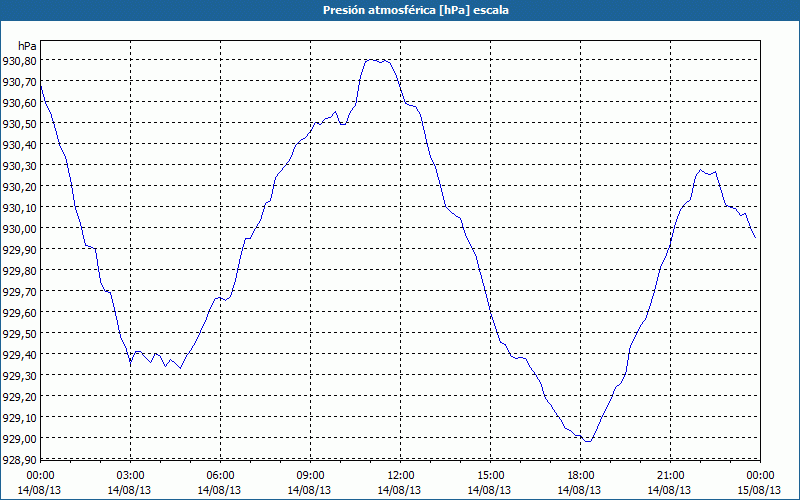Click the 930,20 axis value

click(x=19, y=186)
